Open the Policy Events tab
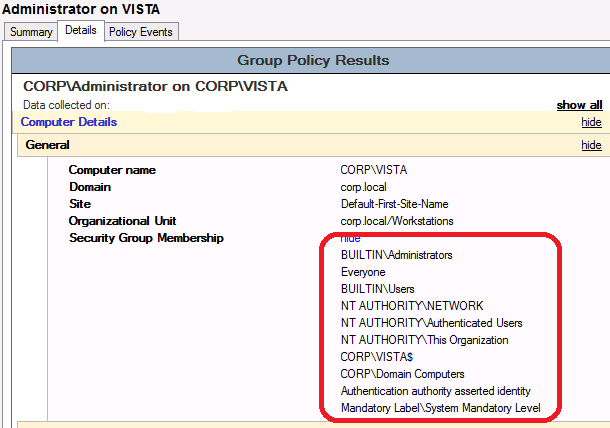 pos(140,32)
